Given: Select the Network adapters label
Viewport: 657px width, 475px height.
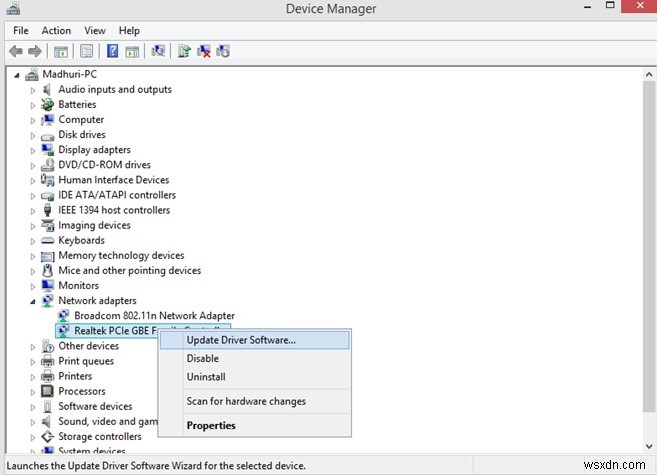Looking at the screenshot, I should click(97, 300).
